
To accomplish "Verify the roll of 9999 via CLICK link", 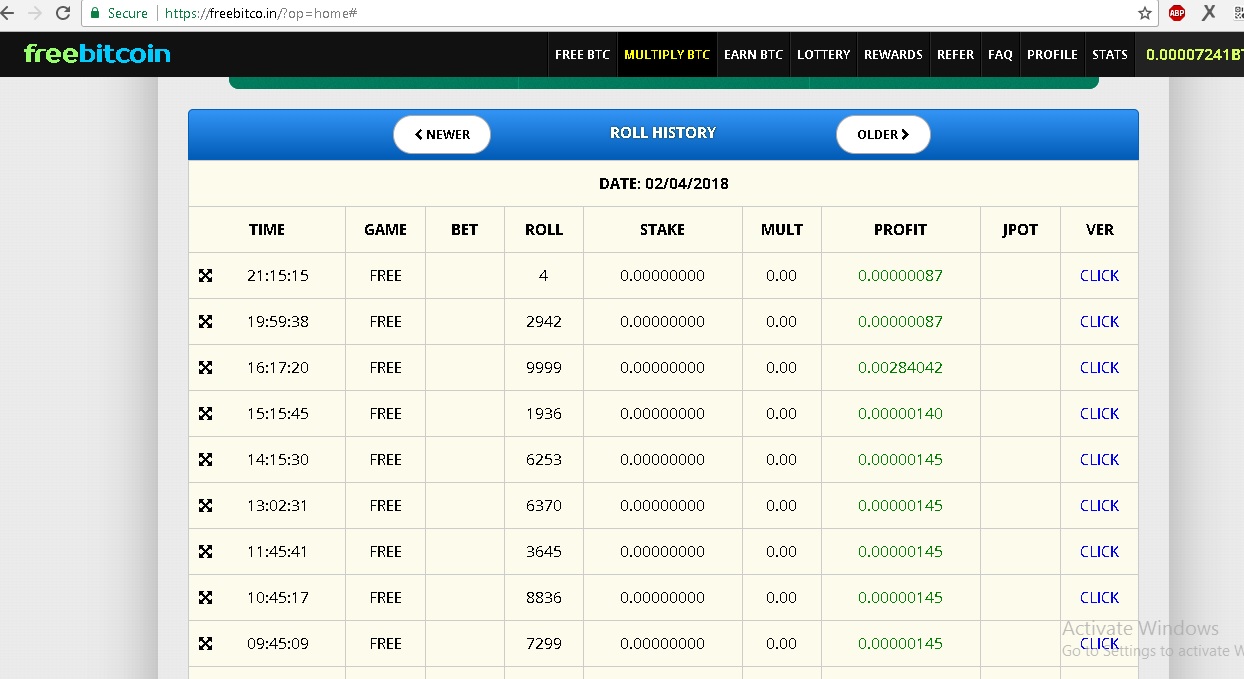I will point(1099,368).
